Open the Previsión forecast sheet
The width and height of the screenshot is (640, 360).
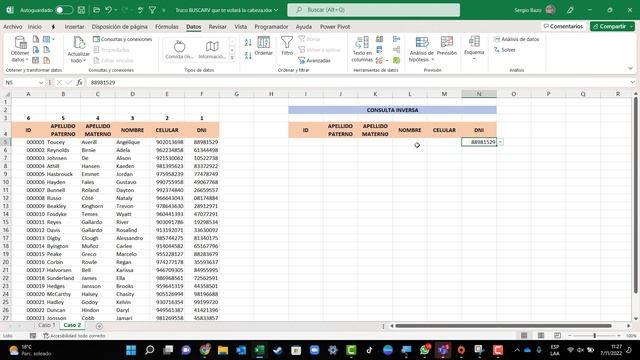pos(447,46)
